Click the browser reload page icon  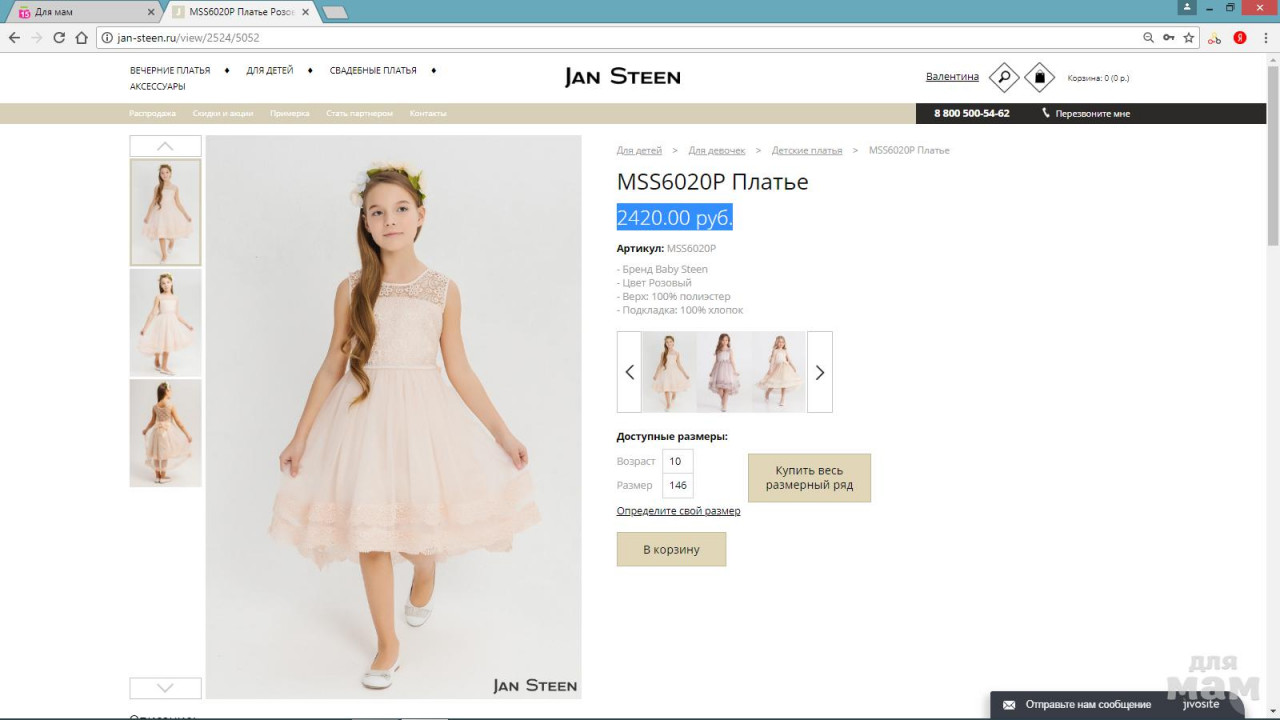pyautogui.click(x=59, y=38)
